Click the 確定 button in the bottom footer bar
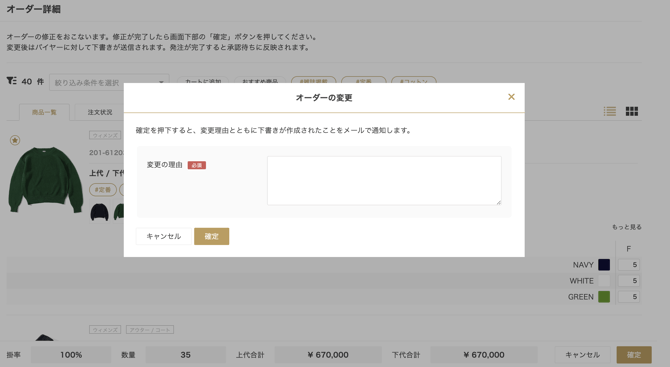The width and height of the screenshot is (670, 367). (x=634, y=355)
